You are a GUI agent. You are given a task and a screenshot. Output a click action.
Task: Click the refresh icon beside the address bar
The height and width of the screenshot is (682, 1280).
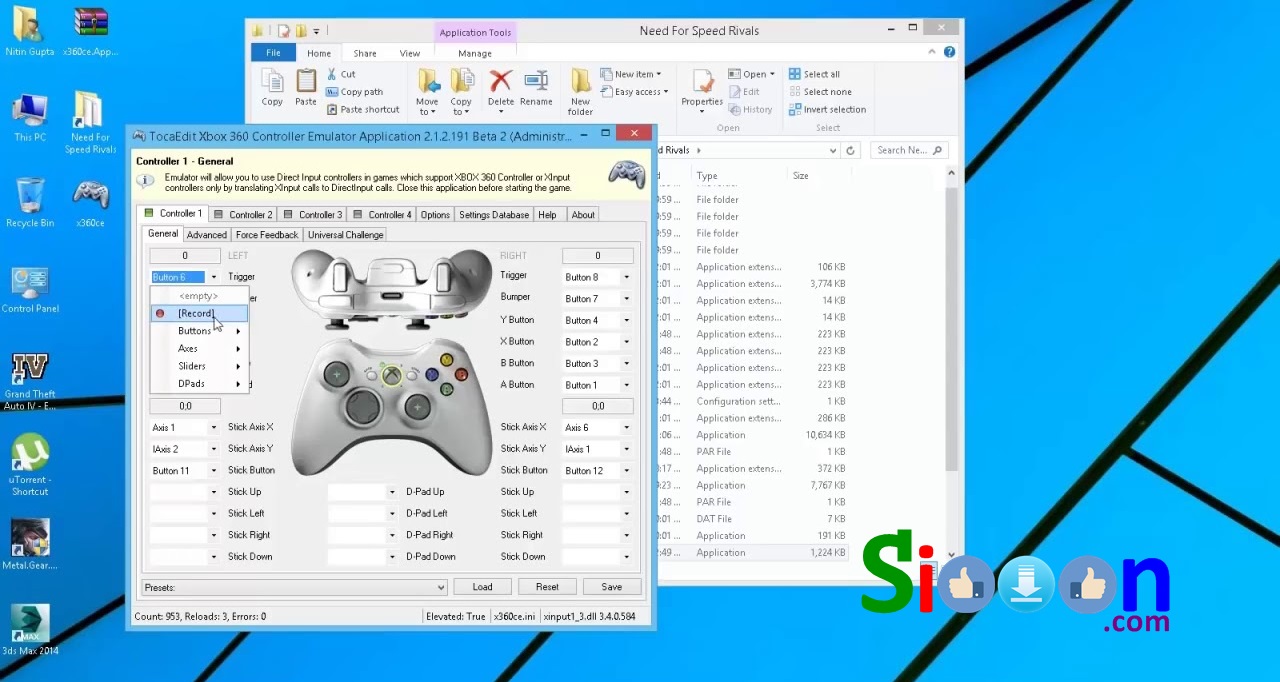click(850, 150)
